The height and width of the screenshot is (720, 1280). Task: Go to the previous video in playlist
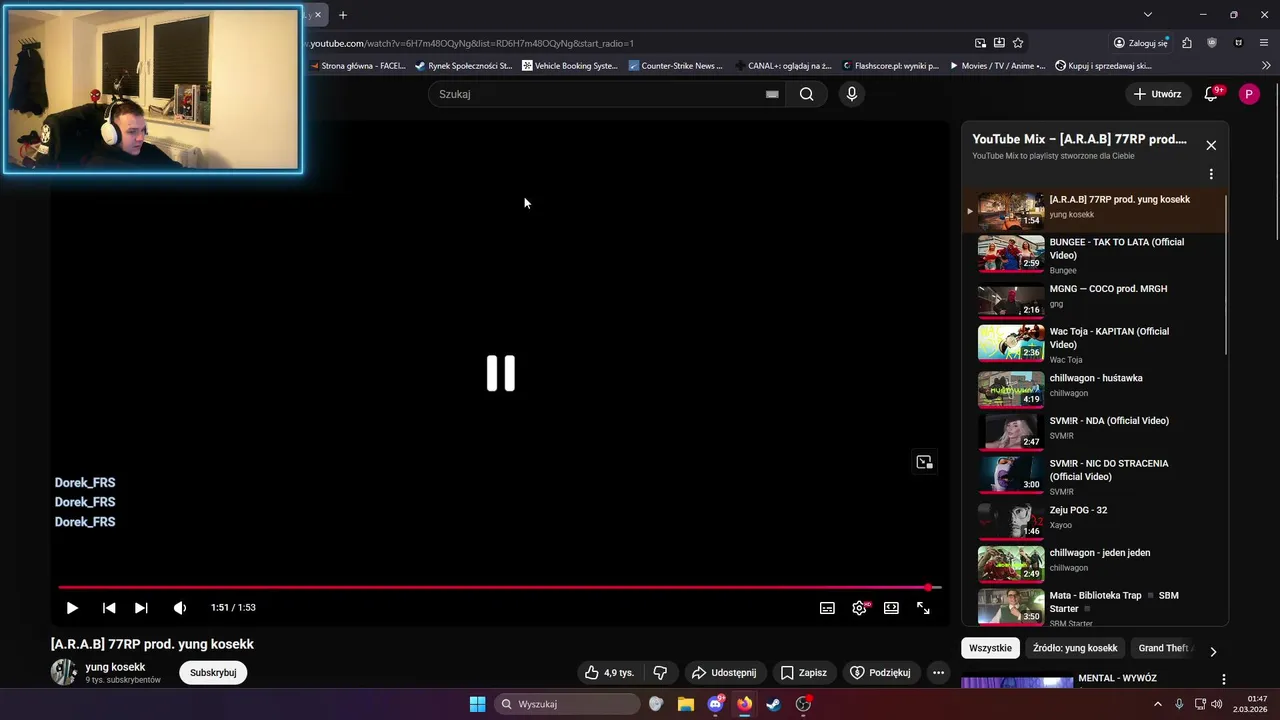[109, 608]
